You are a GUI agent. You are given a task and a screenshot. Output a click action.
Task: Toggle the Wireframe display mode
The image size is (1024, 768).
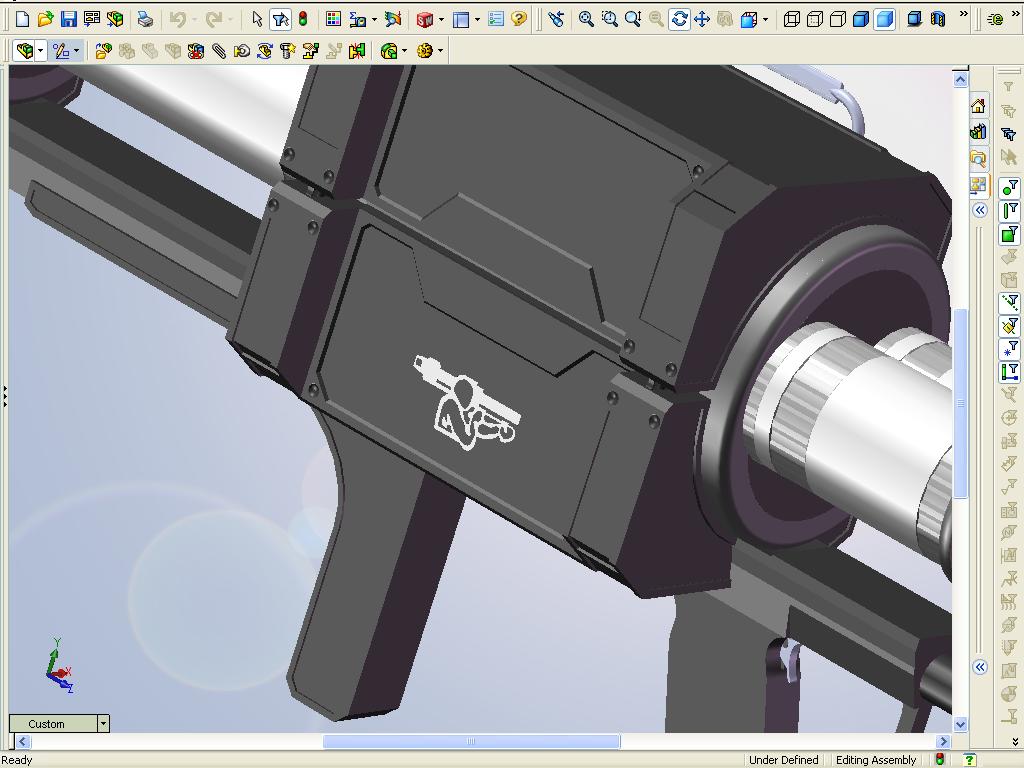791,19
